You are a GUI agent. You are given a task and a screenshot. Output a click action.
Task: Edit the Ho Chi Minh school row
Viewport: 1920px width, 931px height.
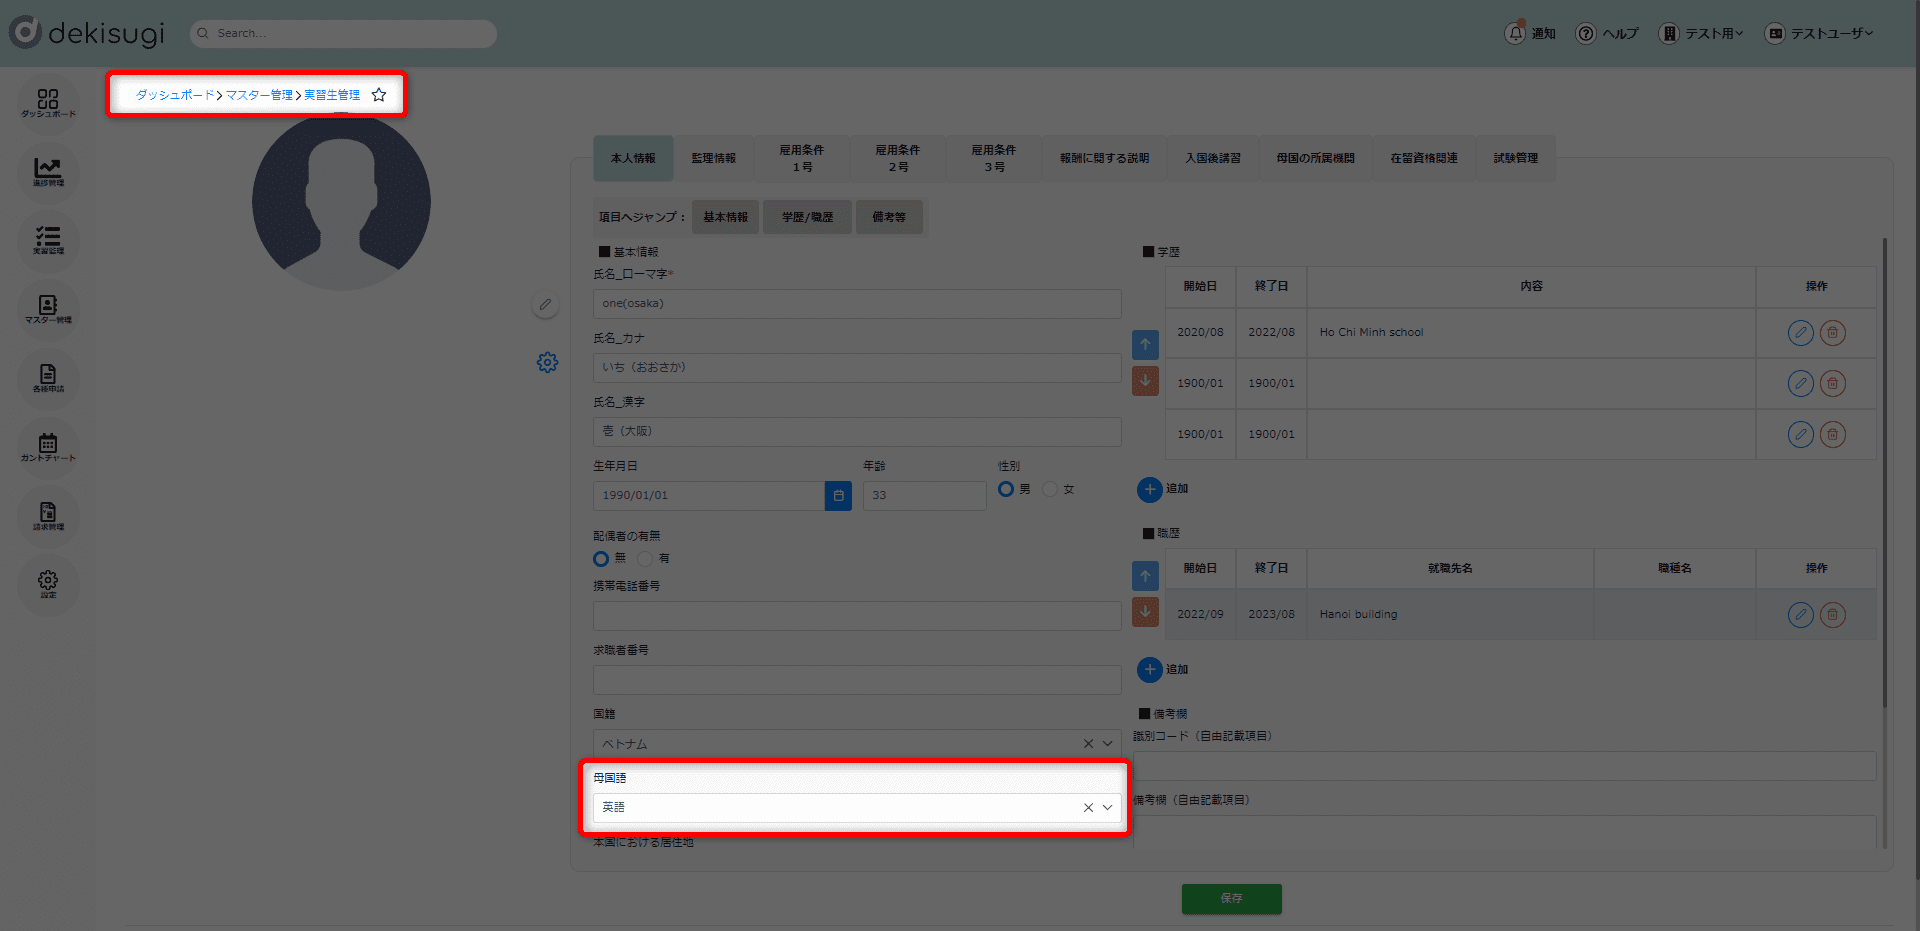[1800, 333]
